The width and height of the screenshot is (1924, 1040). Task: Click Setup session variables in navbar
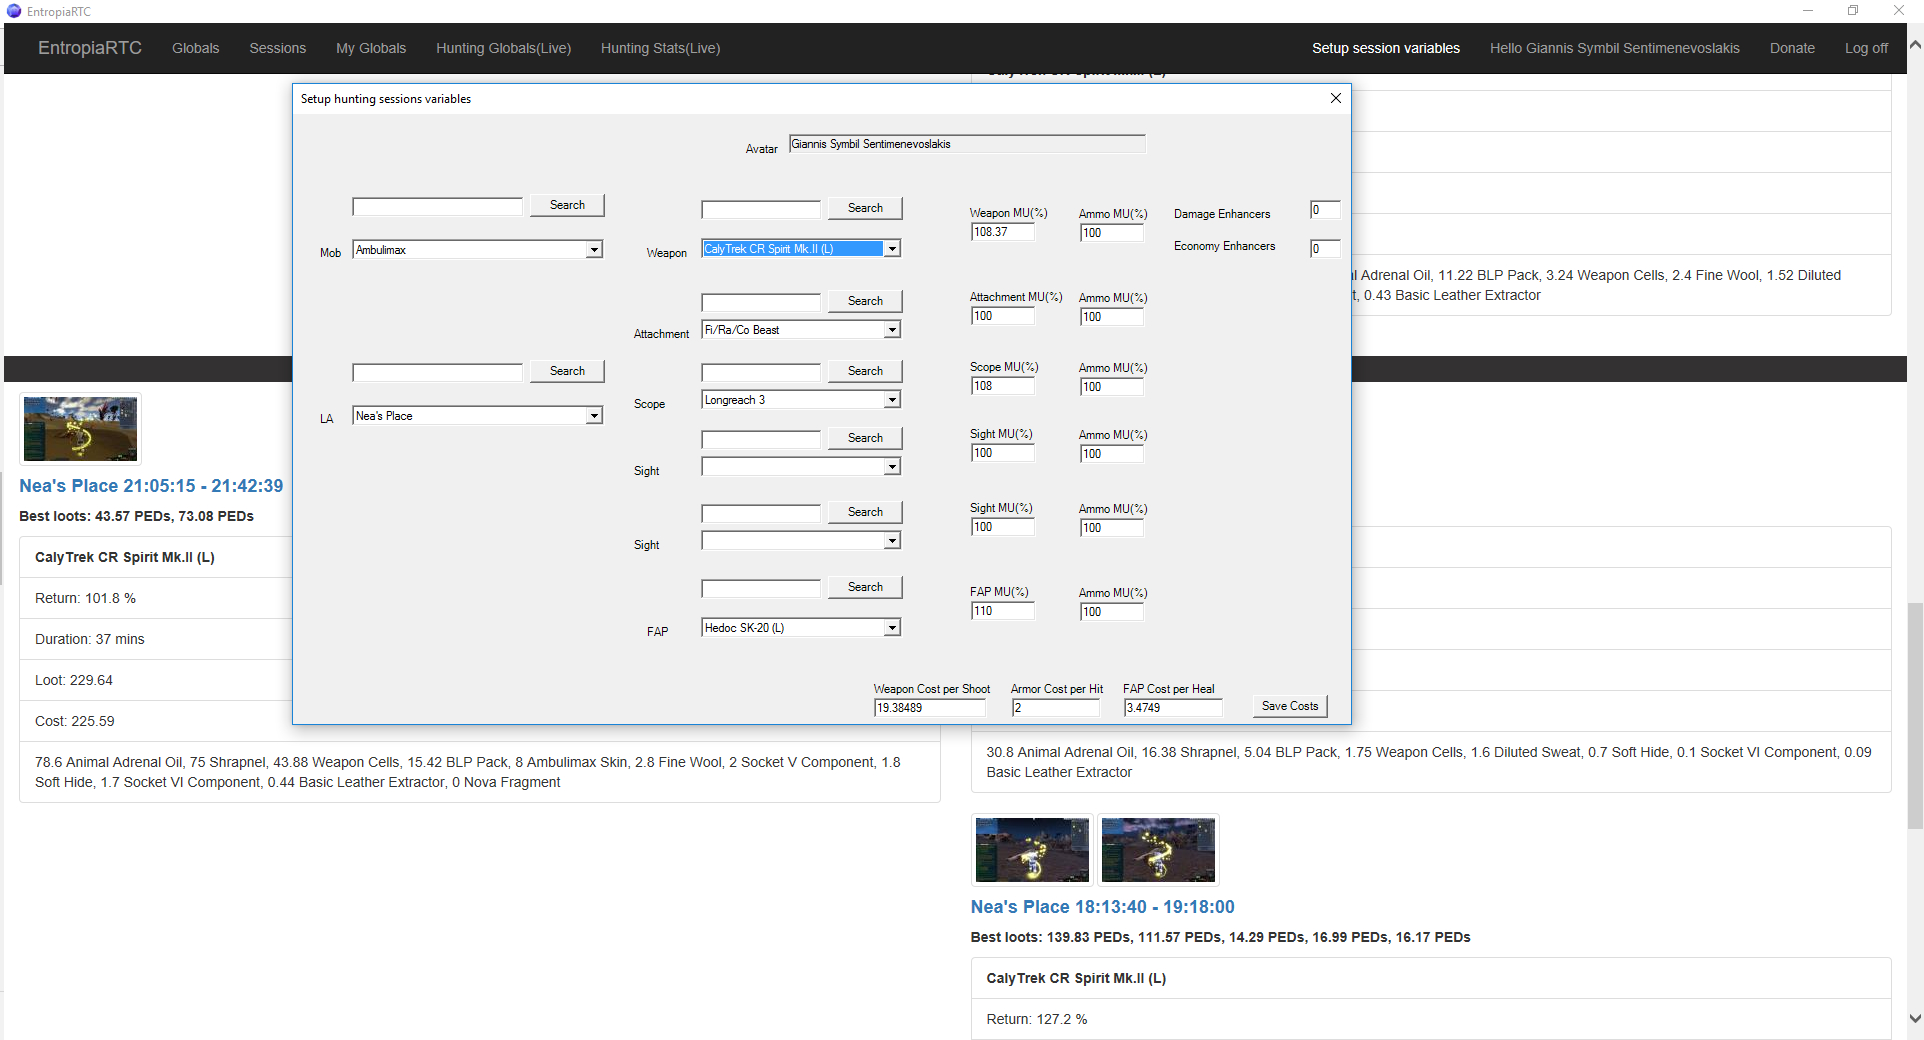tap(1386, 48)
